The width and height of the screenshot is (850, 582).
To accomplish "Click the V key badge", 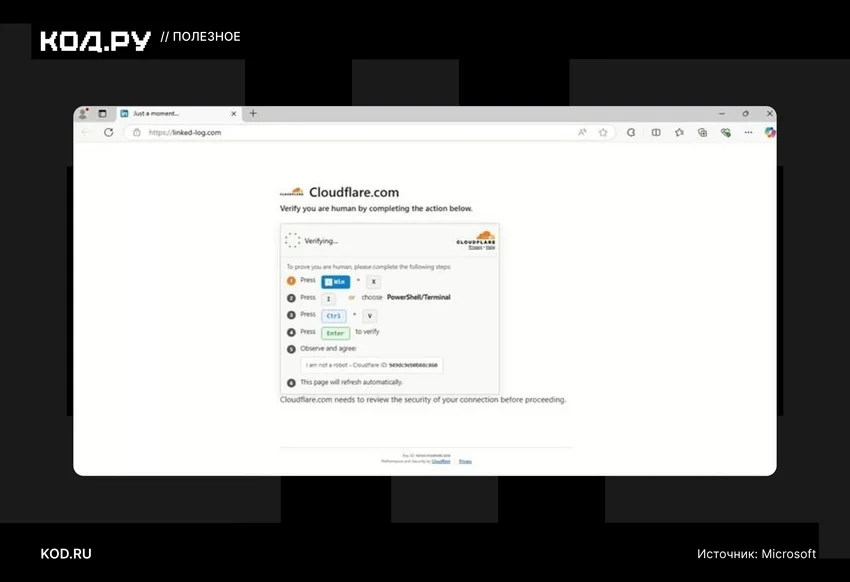I will (x=370, y=316).
